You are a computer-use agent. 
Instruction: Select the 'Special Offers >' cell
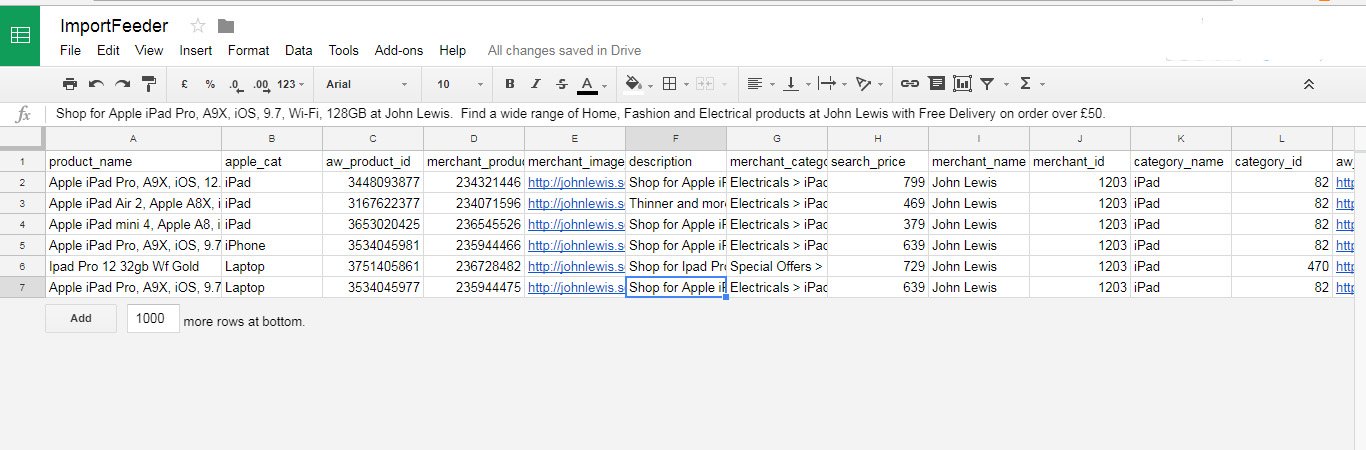point(776,266)
